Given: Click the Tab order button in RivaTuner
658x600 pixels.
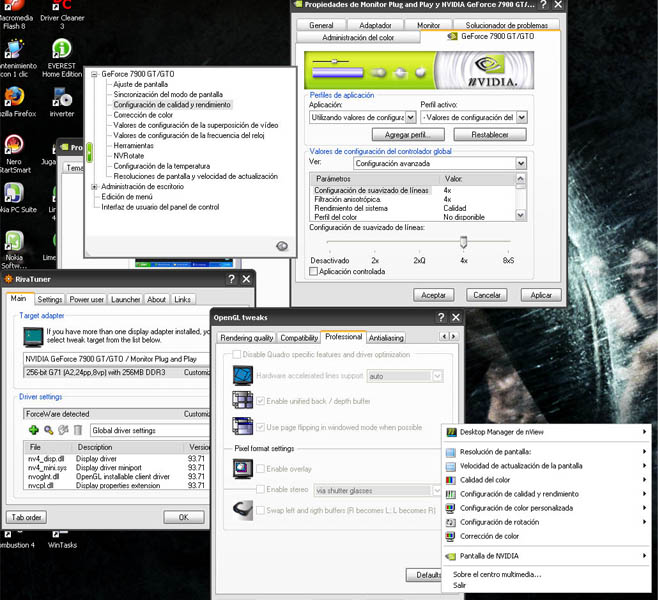Looking at the screenshot, I should point(26,517).
